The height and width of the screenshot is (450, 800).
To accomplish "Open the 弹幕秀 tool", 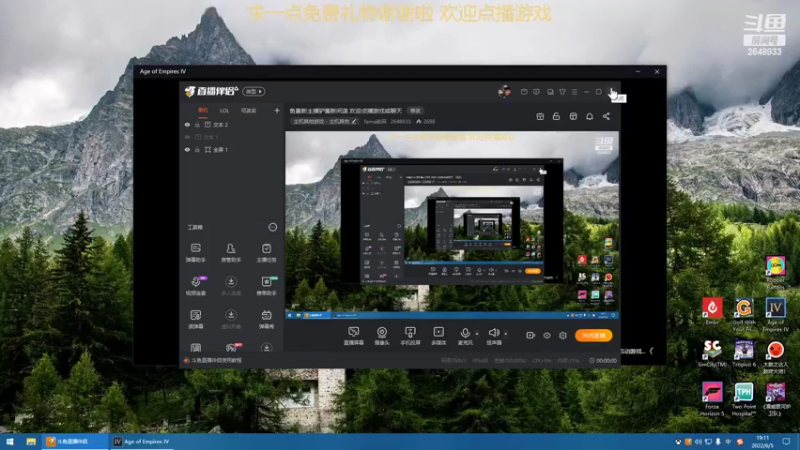I will click(266, 319).
